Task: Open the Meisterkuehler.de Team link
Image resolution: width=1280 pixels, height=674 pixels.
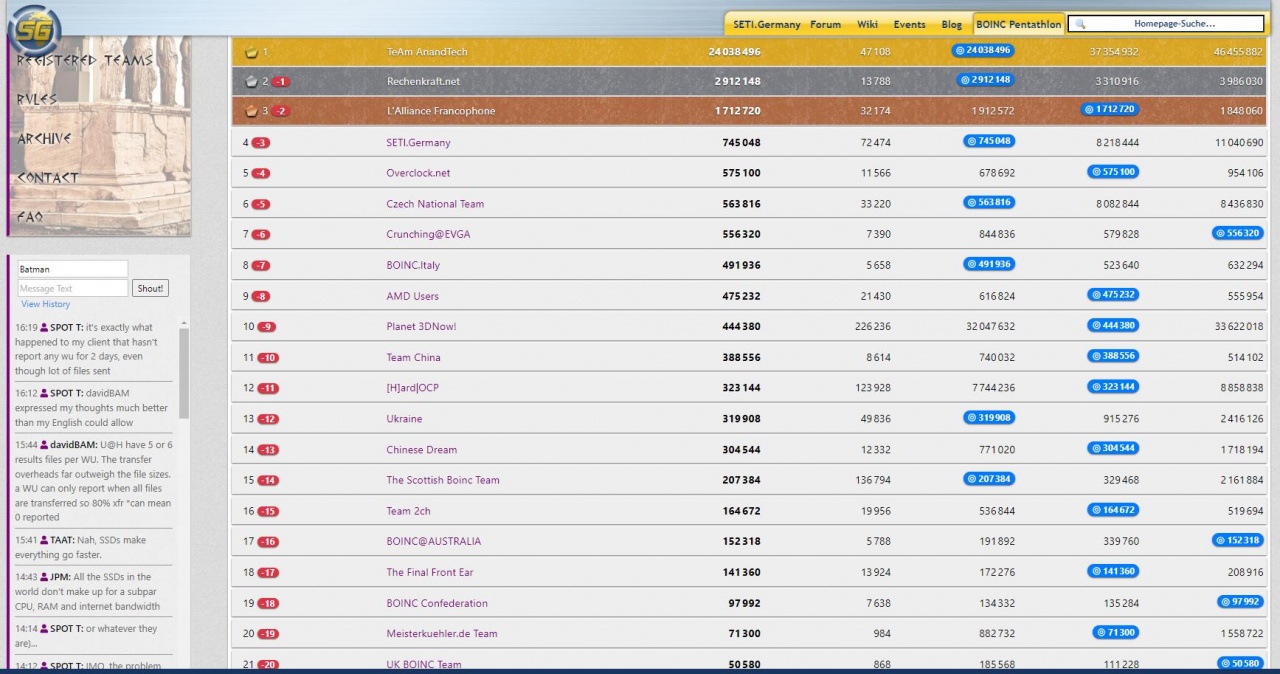Action: click(442, 634)
